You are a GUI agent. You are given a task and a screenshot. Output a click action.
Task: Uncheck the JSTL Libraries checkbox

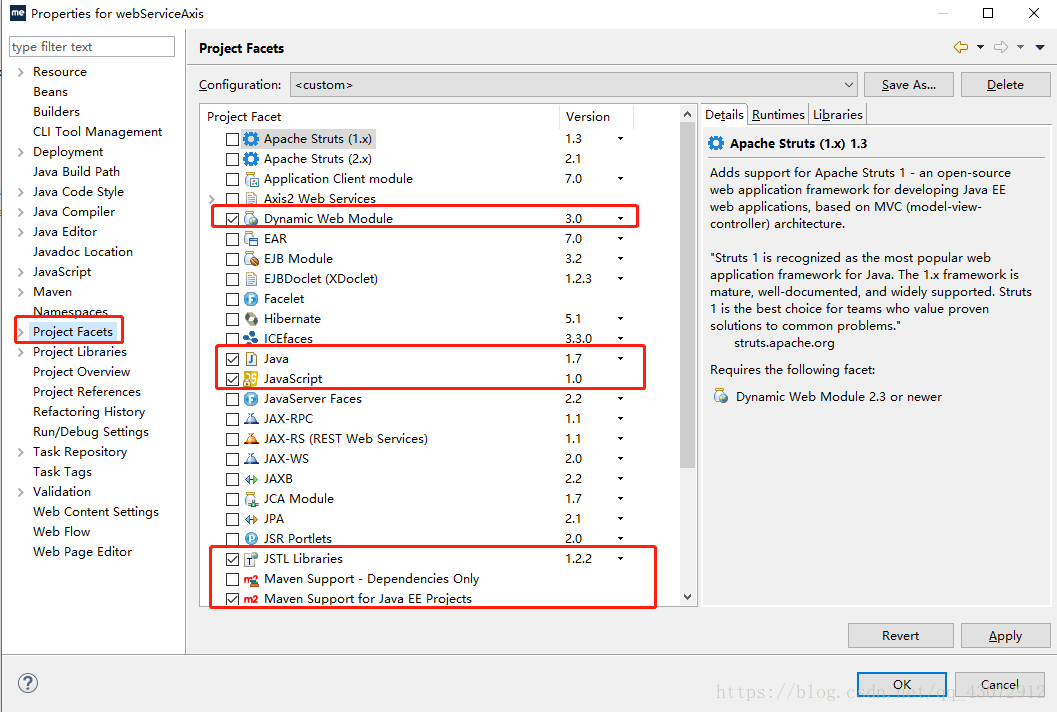tap(233, 560)
